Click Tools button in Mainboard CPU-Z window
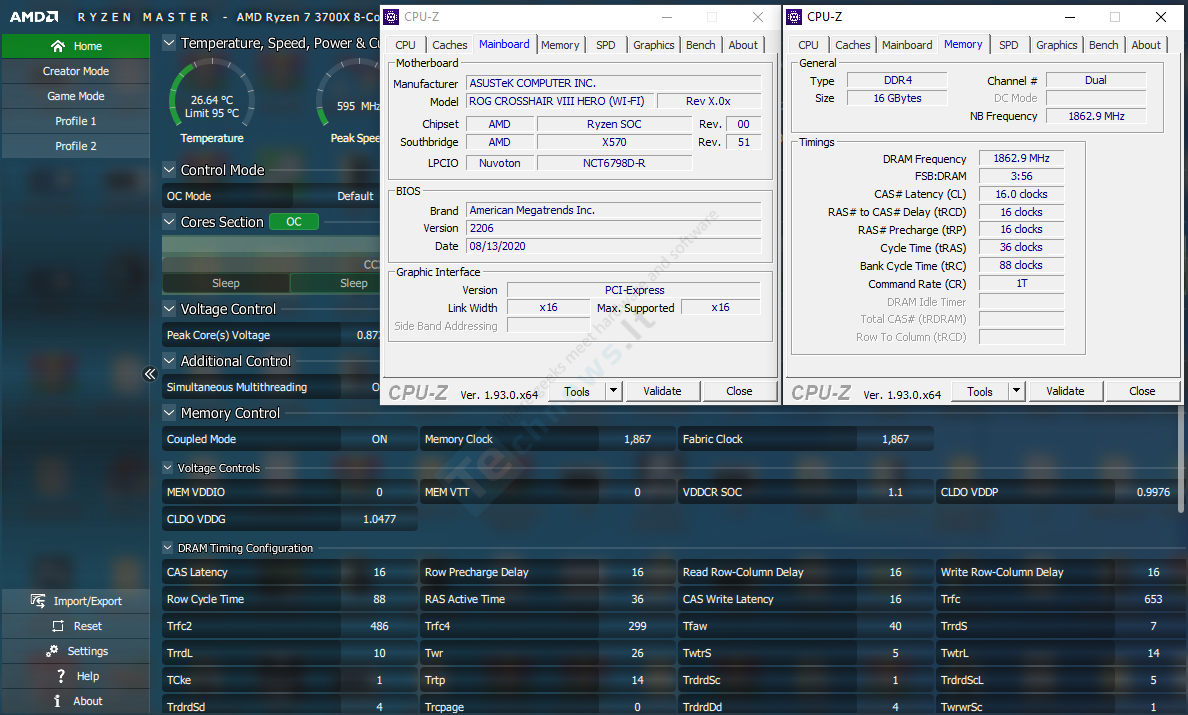1188x715 pixels. pos(577,391)
